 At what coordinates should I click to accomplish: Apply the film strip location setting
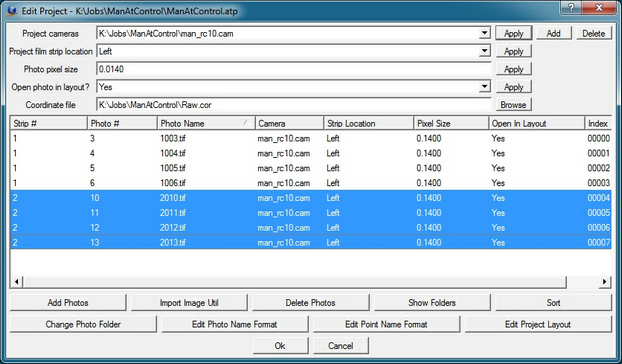[x=513, y=52]
